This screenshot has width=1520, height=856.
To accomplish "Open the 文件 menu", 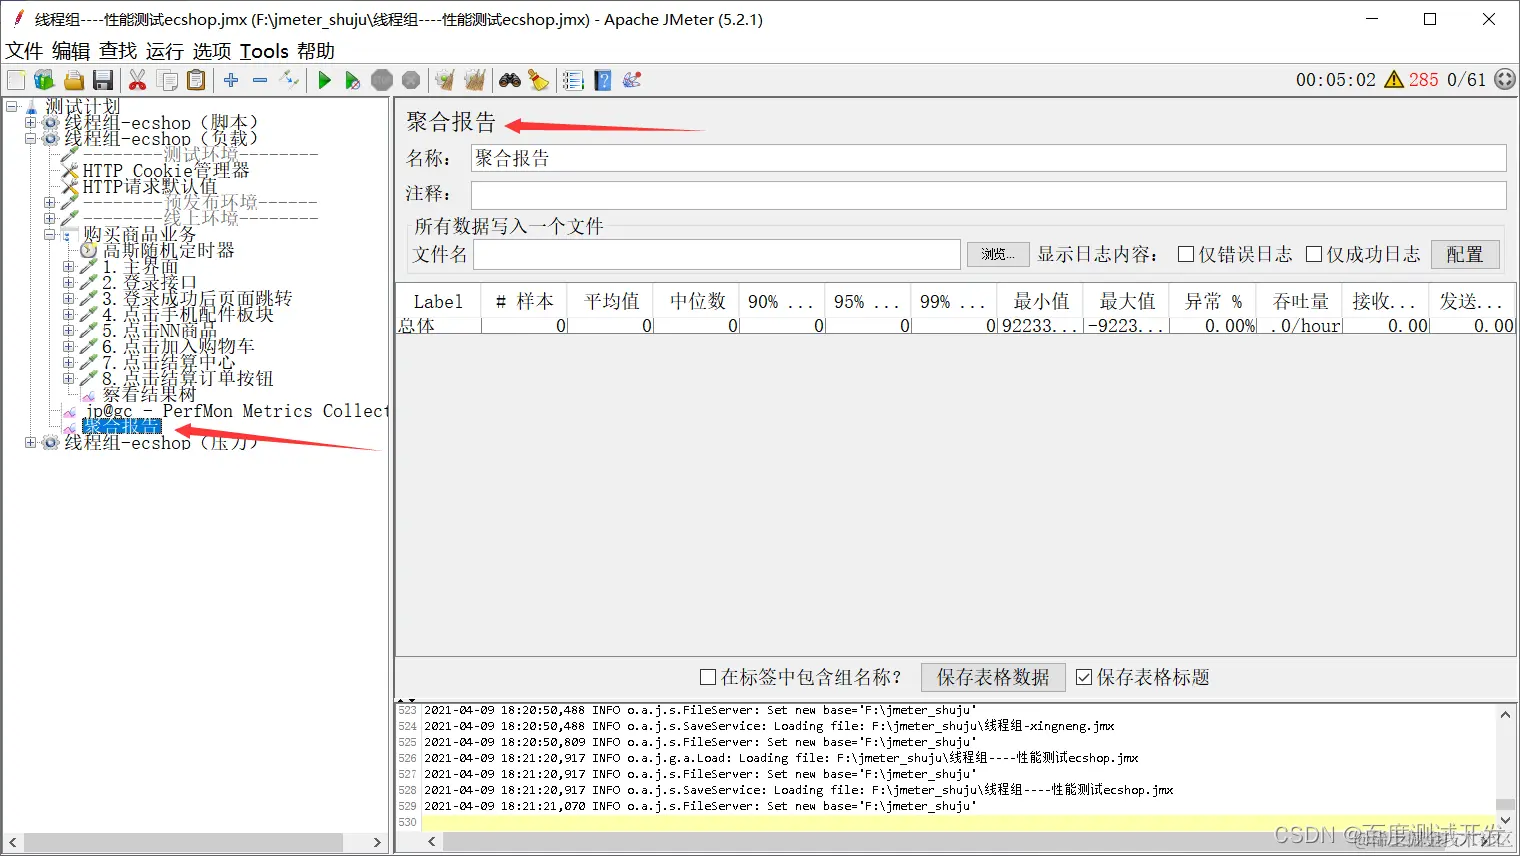I will pos(24,51).
